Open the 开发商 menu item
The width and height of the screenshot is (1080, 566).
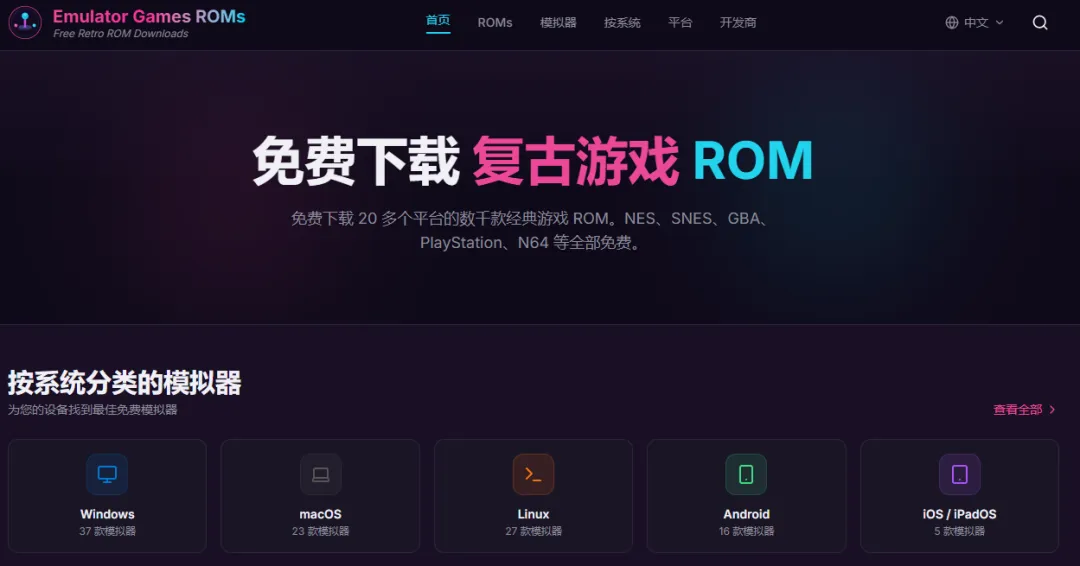click(738, 23)
